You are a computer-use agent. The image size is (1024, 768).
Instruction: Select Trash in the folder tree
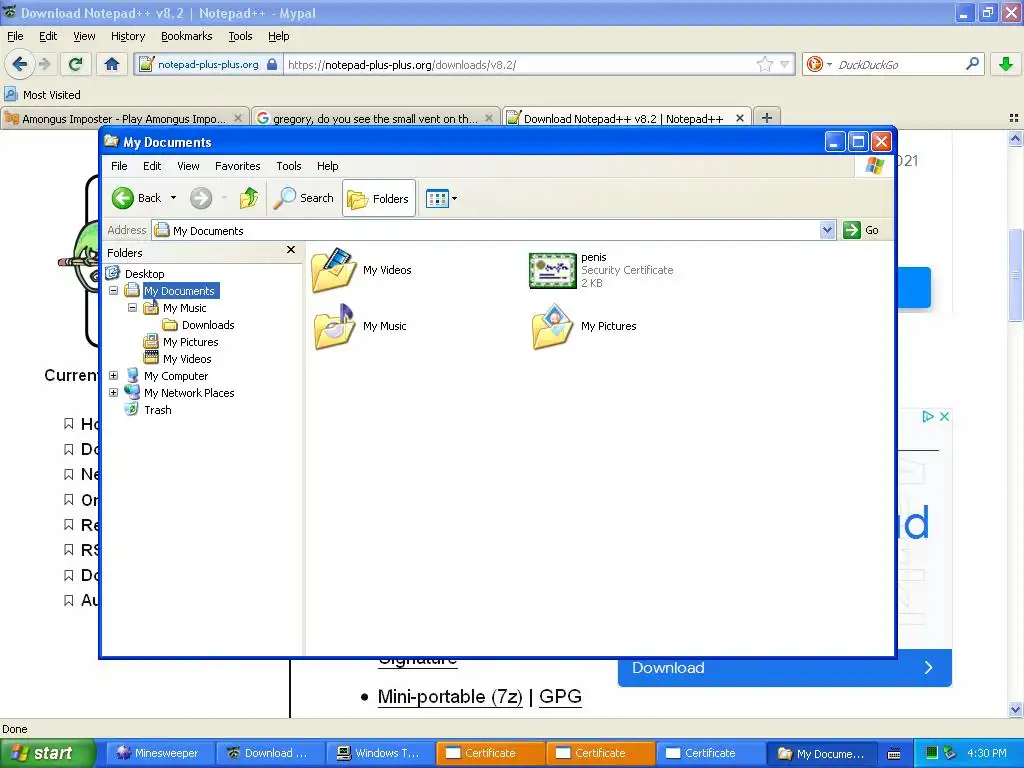(157, 409)
